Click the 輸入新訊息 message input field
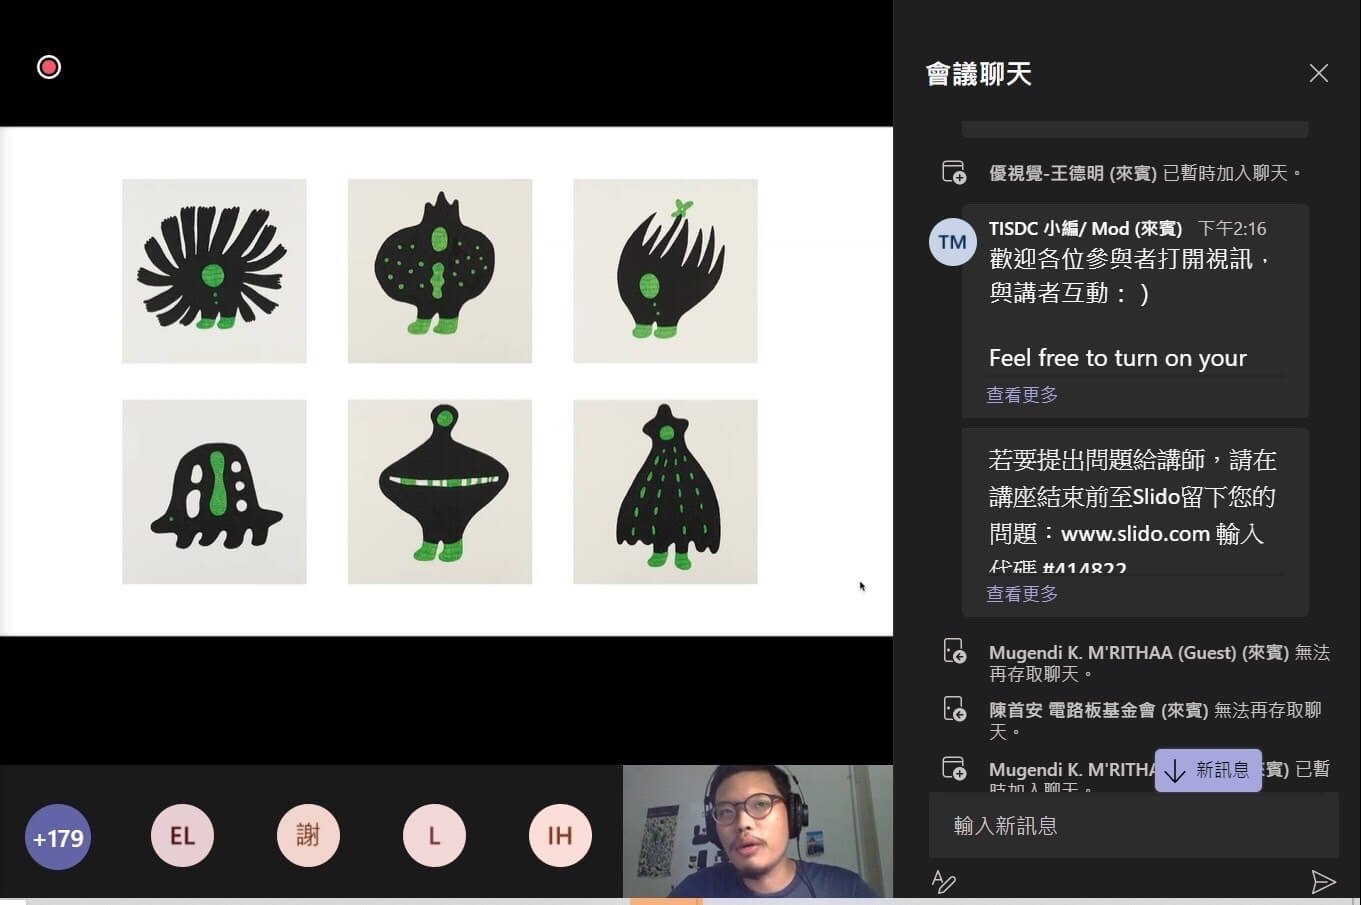Image resolution: width=1361 pixels, height=905 pixels. click(1130, 825)
